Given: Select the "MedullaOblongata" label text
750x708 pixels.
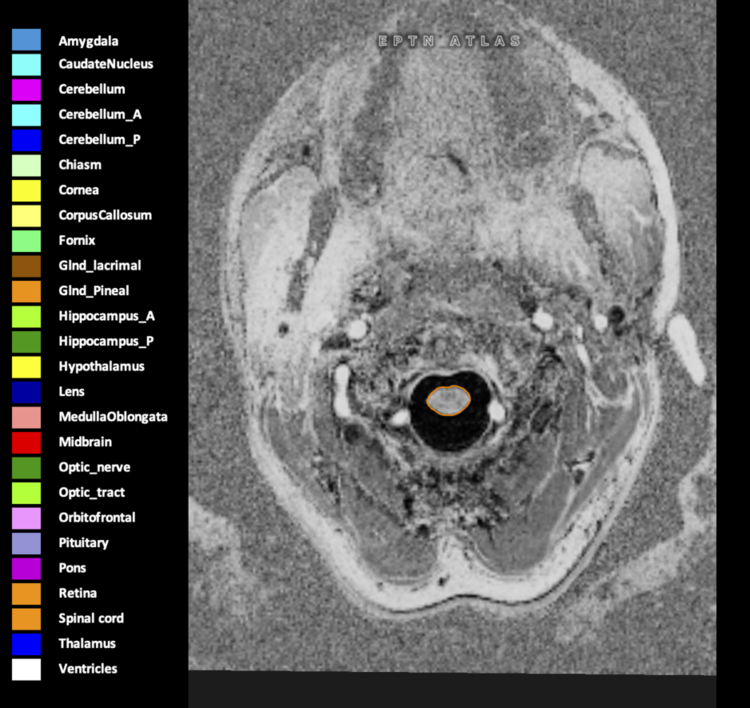Looking at the screenshot, I should coord(113,417).
